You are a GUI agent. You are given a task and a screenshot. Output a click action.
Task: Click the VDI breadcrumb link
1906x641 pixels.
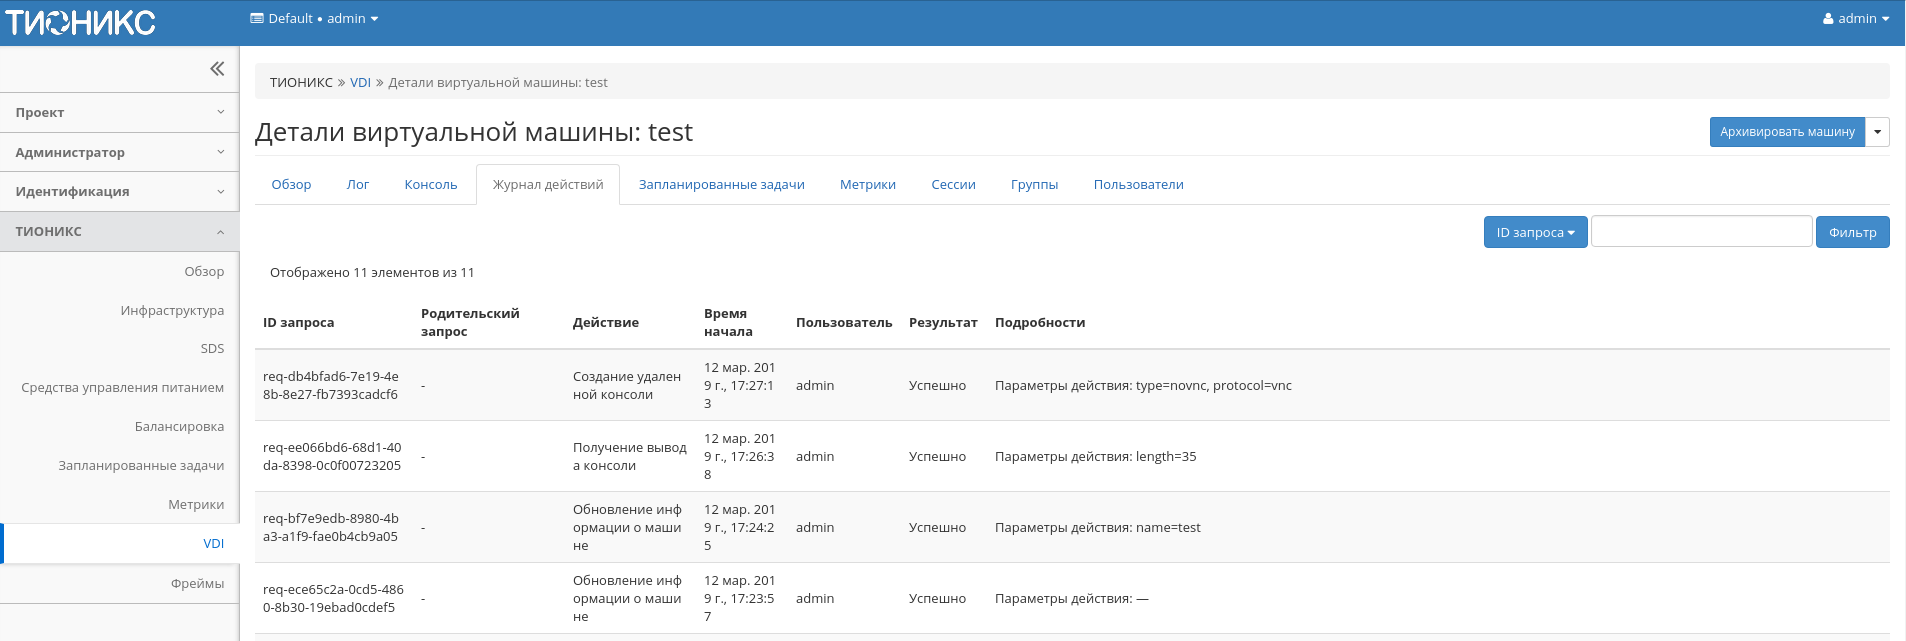[360, 83]
